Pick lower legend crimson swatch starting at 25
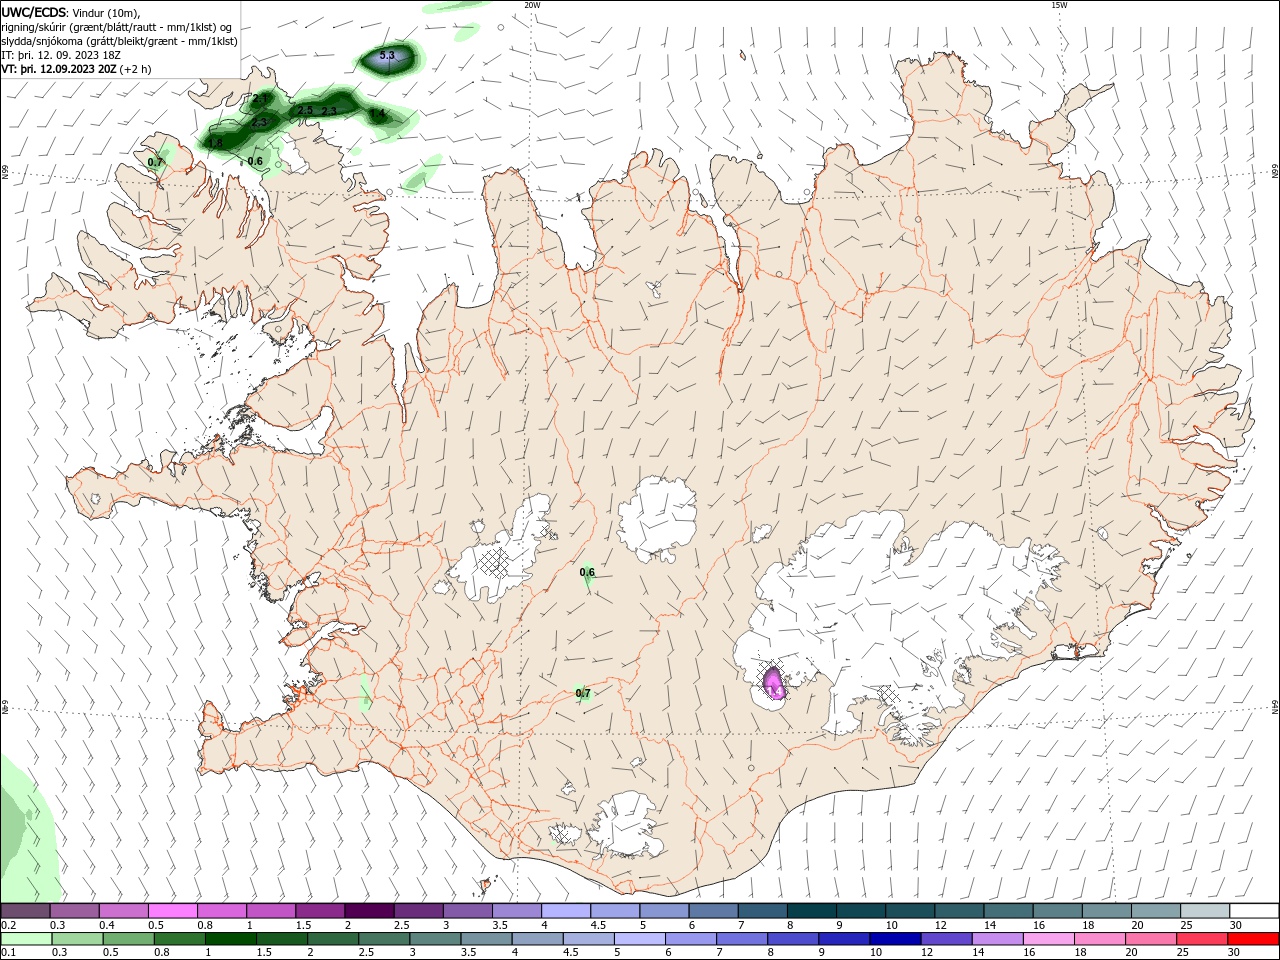Screen dimensions: 1280x960 coord(1202,939)
